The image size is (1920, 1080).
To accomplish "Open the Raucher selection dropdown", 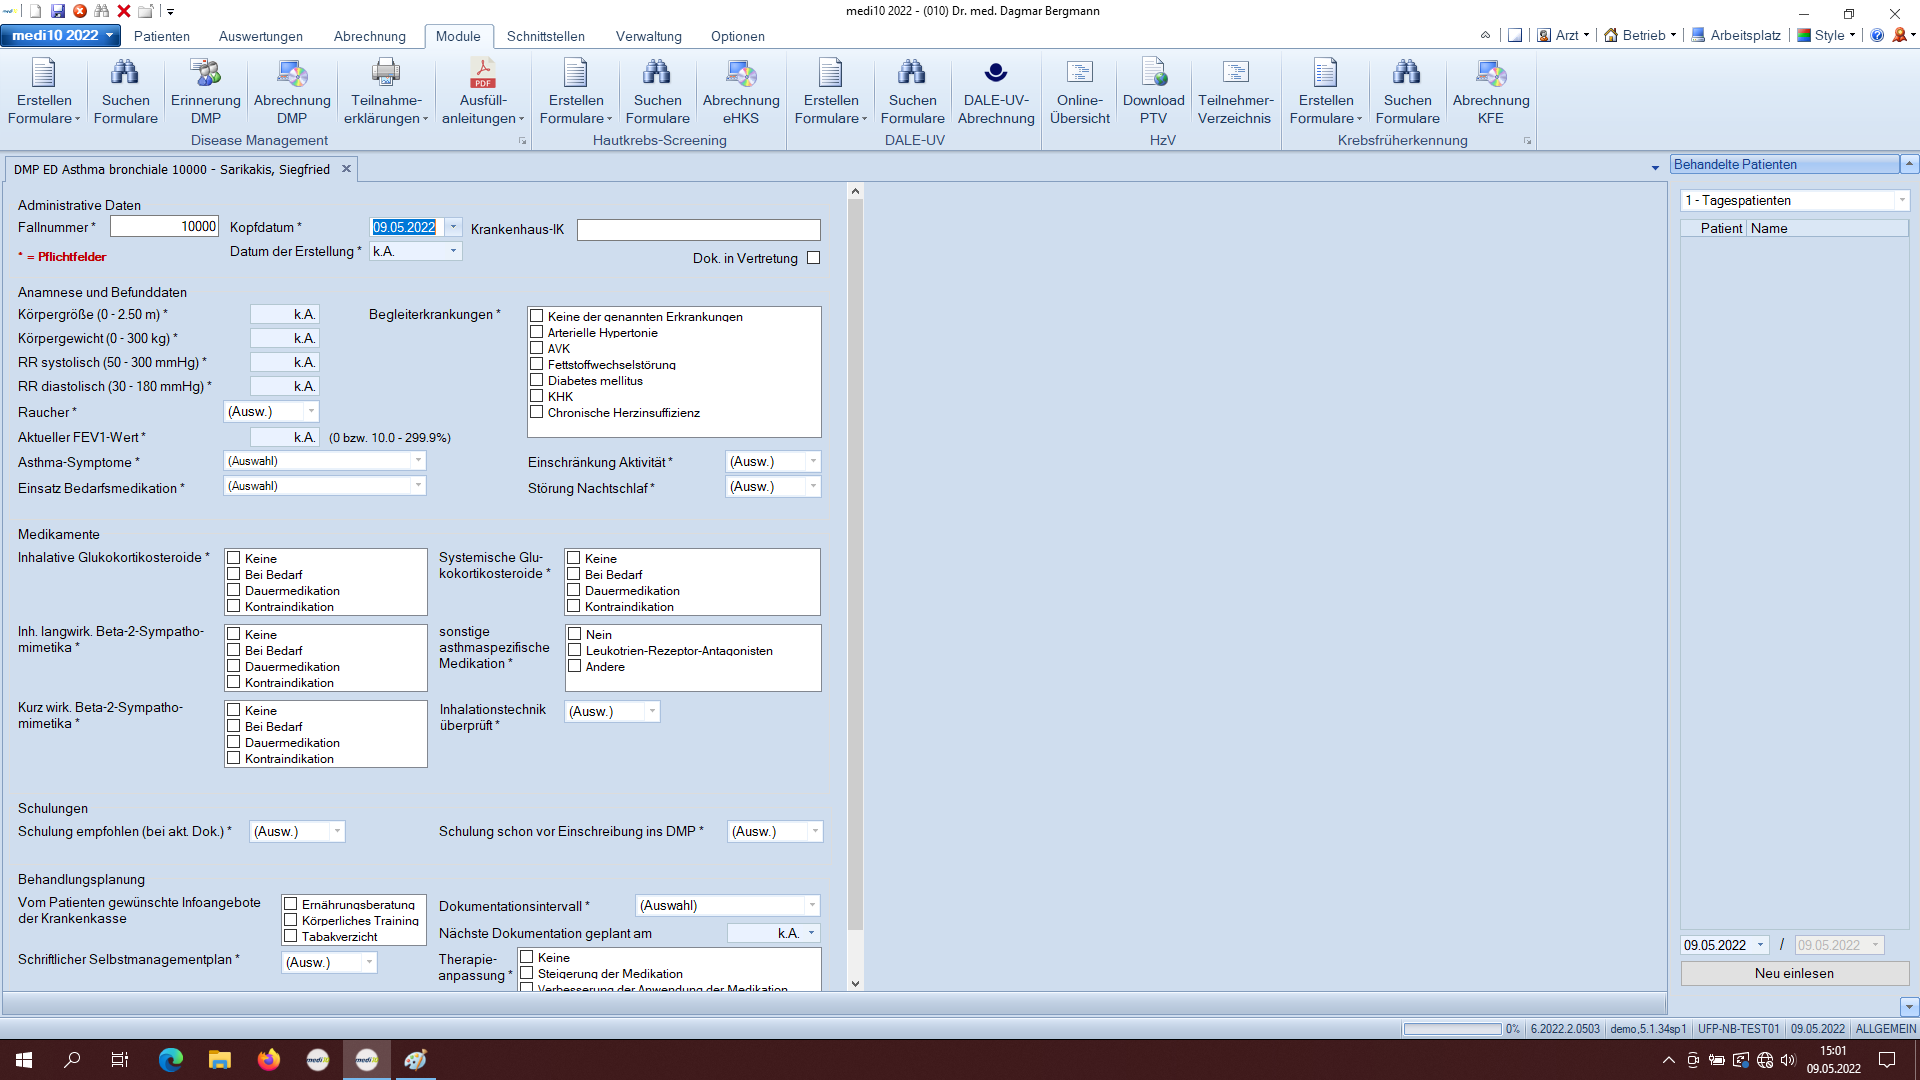I will point(310,411).
